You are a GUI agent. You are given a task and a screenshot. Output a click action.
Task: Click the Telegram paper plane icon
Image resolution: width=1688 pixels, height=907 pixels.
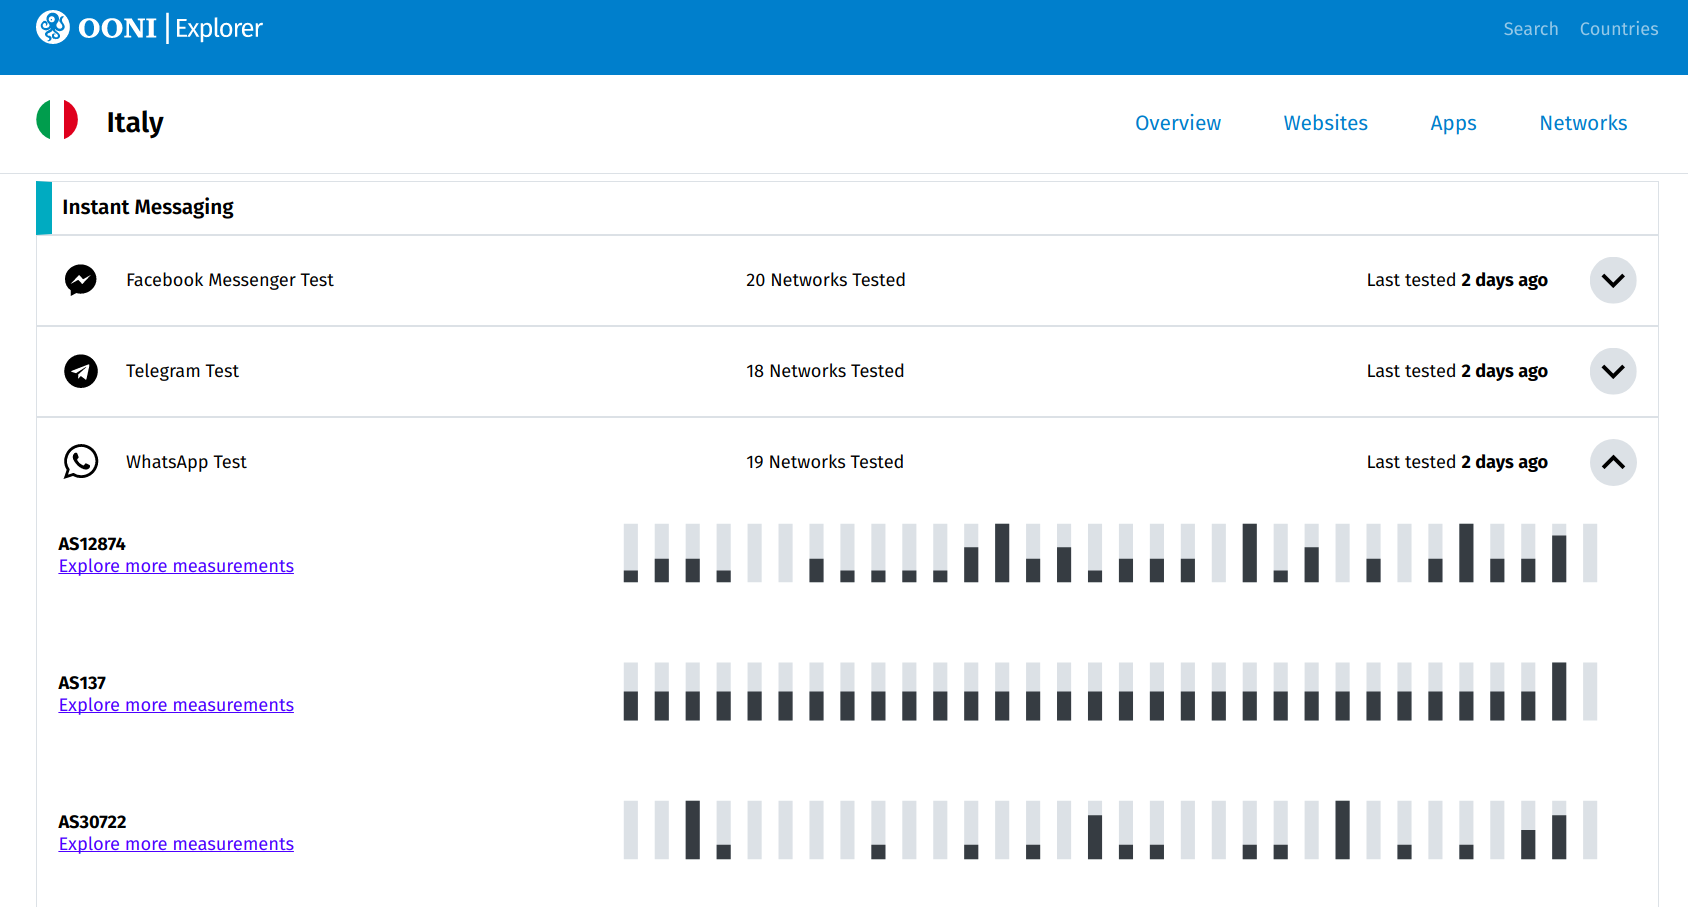pos(81,371)
